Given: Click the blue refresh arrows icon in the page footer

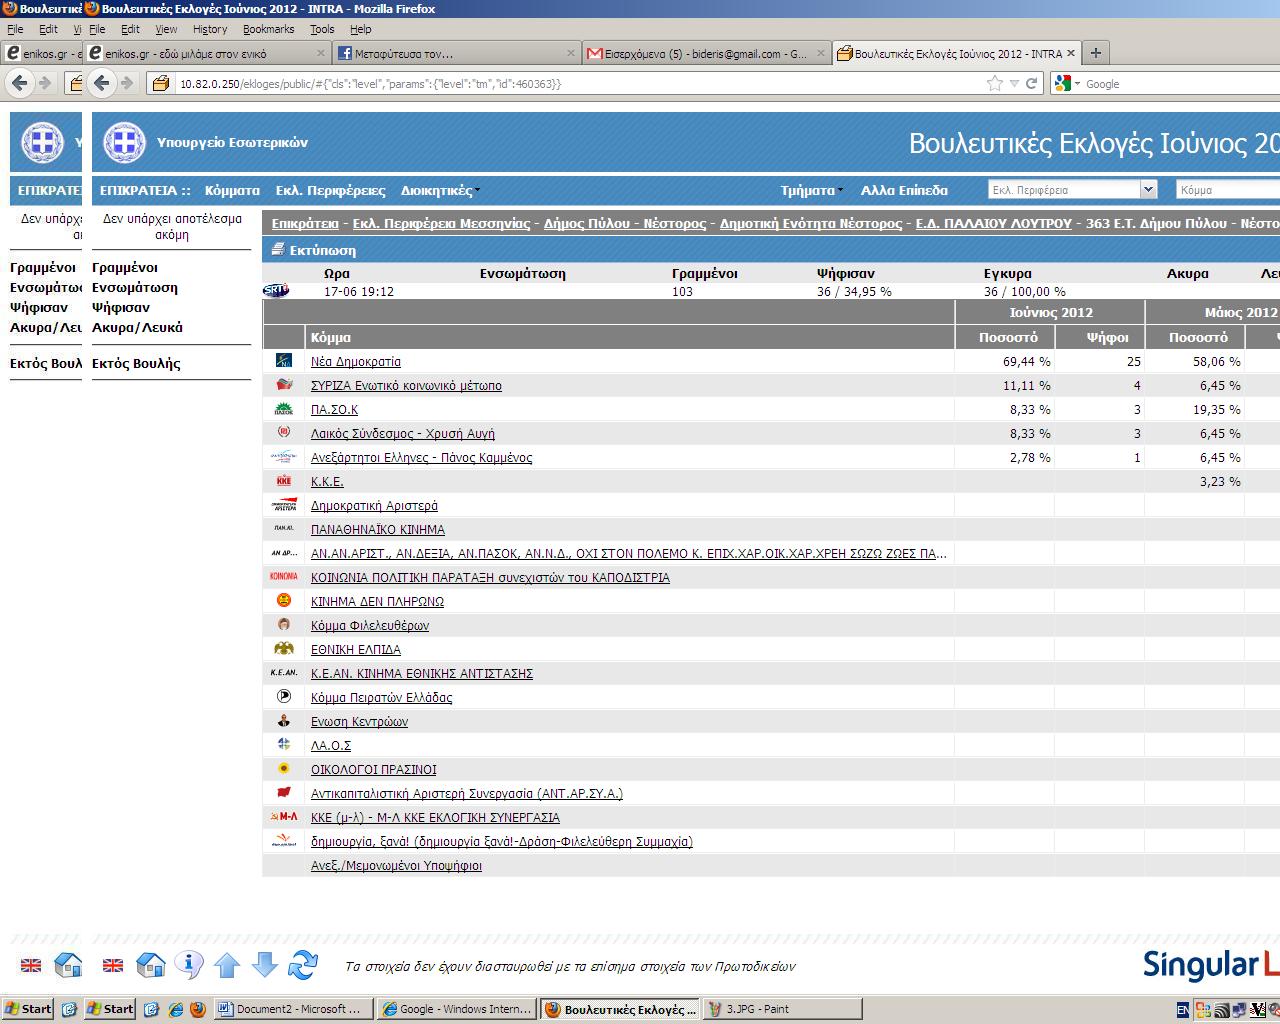Looking at the screenshot, I should pyautogui.click(x=302, y=965).
